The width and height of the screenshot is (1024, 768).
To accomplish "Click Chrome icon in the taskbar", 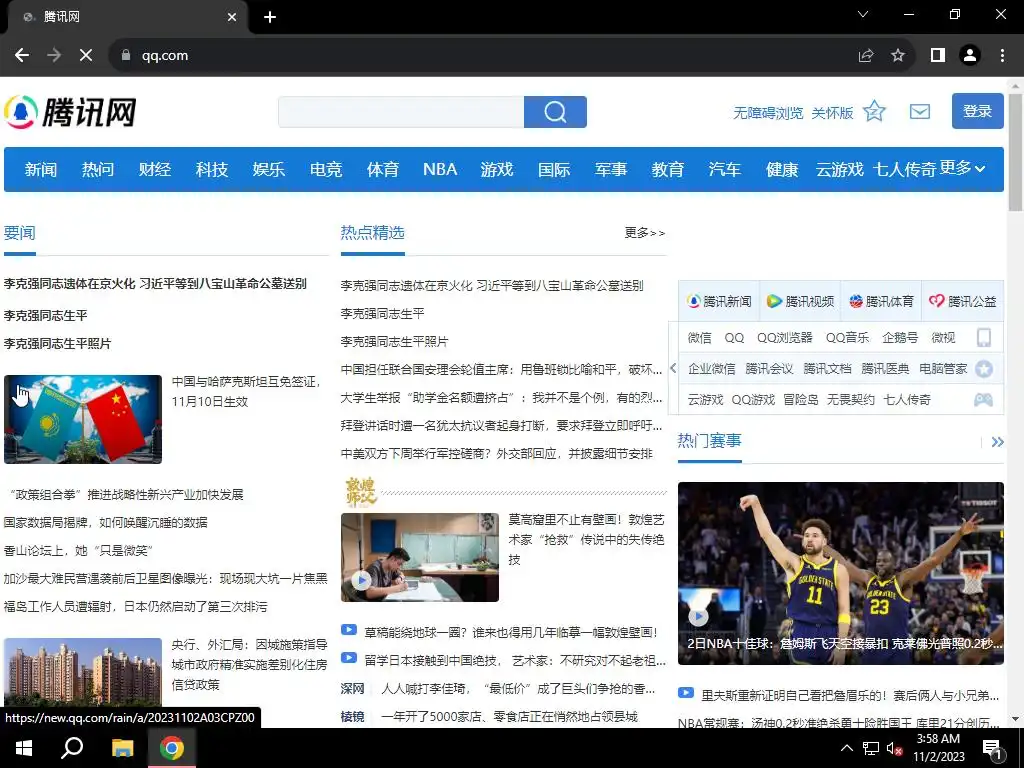I will pyautogui.click(x=172, y=748).
